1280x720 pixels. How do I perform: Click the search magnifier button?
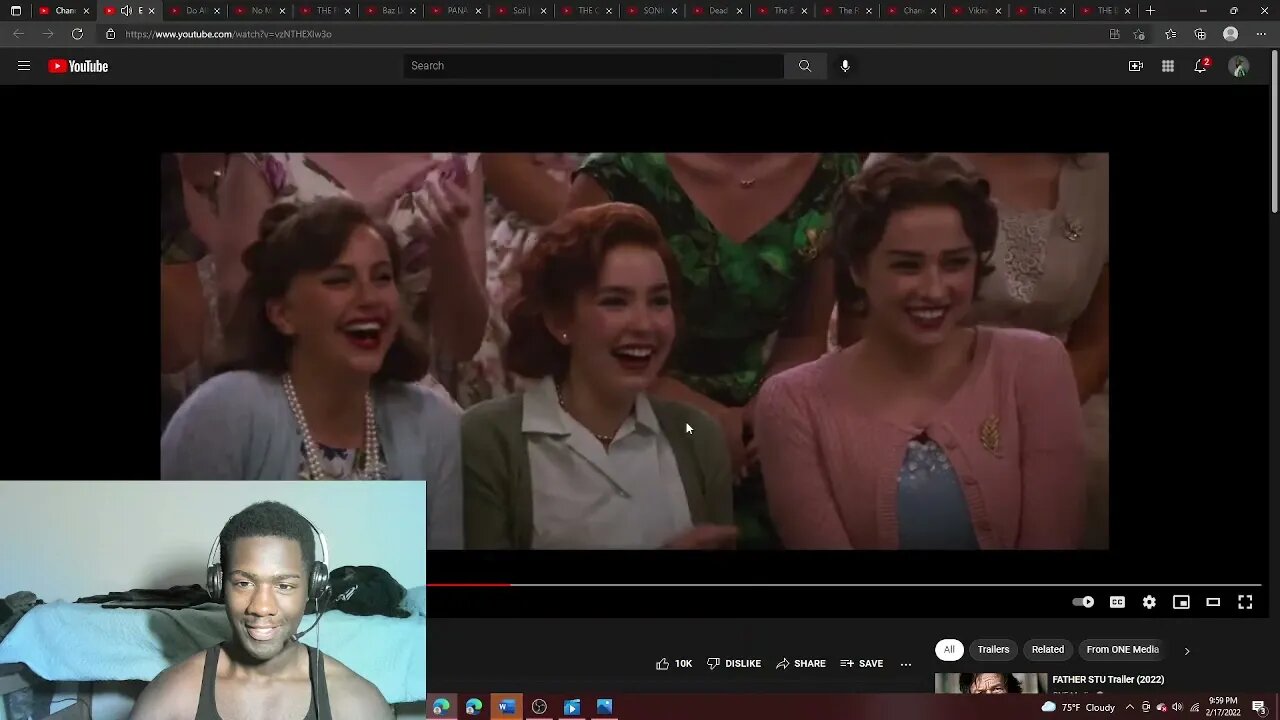click(805, 66)
